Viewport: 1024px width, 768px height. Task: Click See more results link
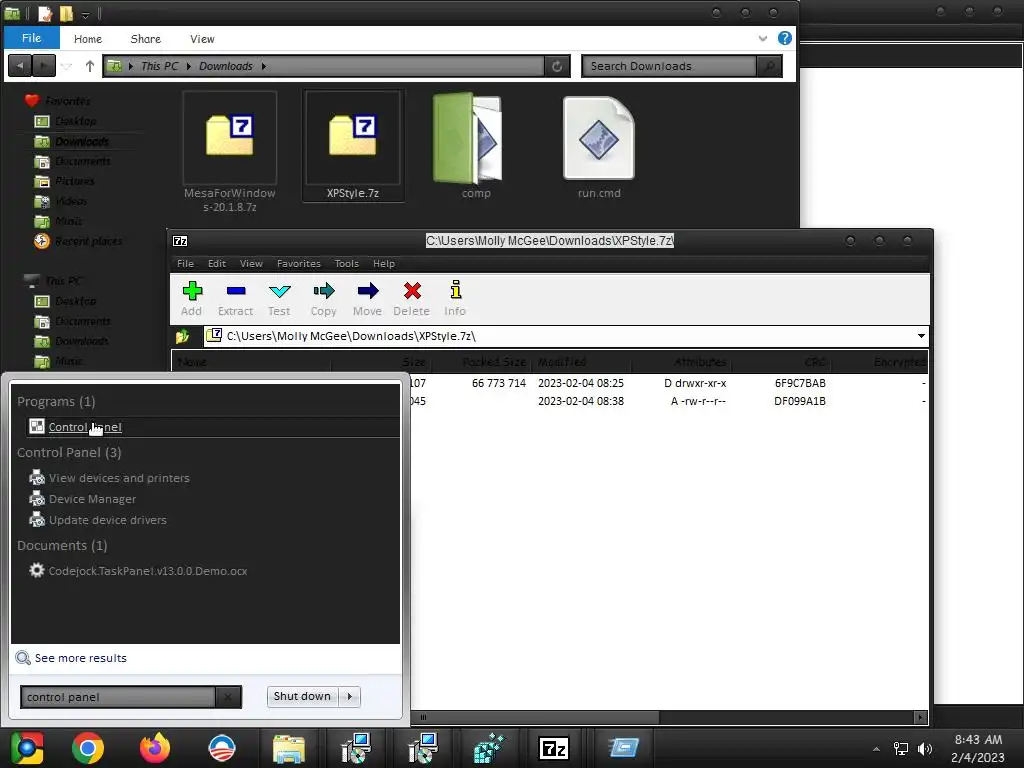[x=80, y=658]
